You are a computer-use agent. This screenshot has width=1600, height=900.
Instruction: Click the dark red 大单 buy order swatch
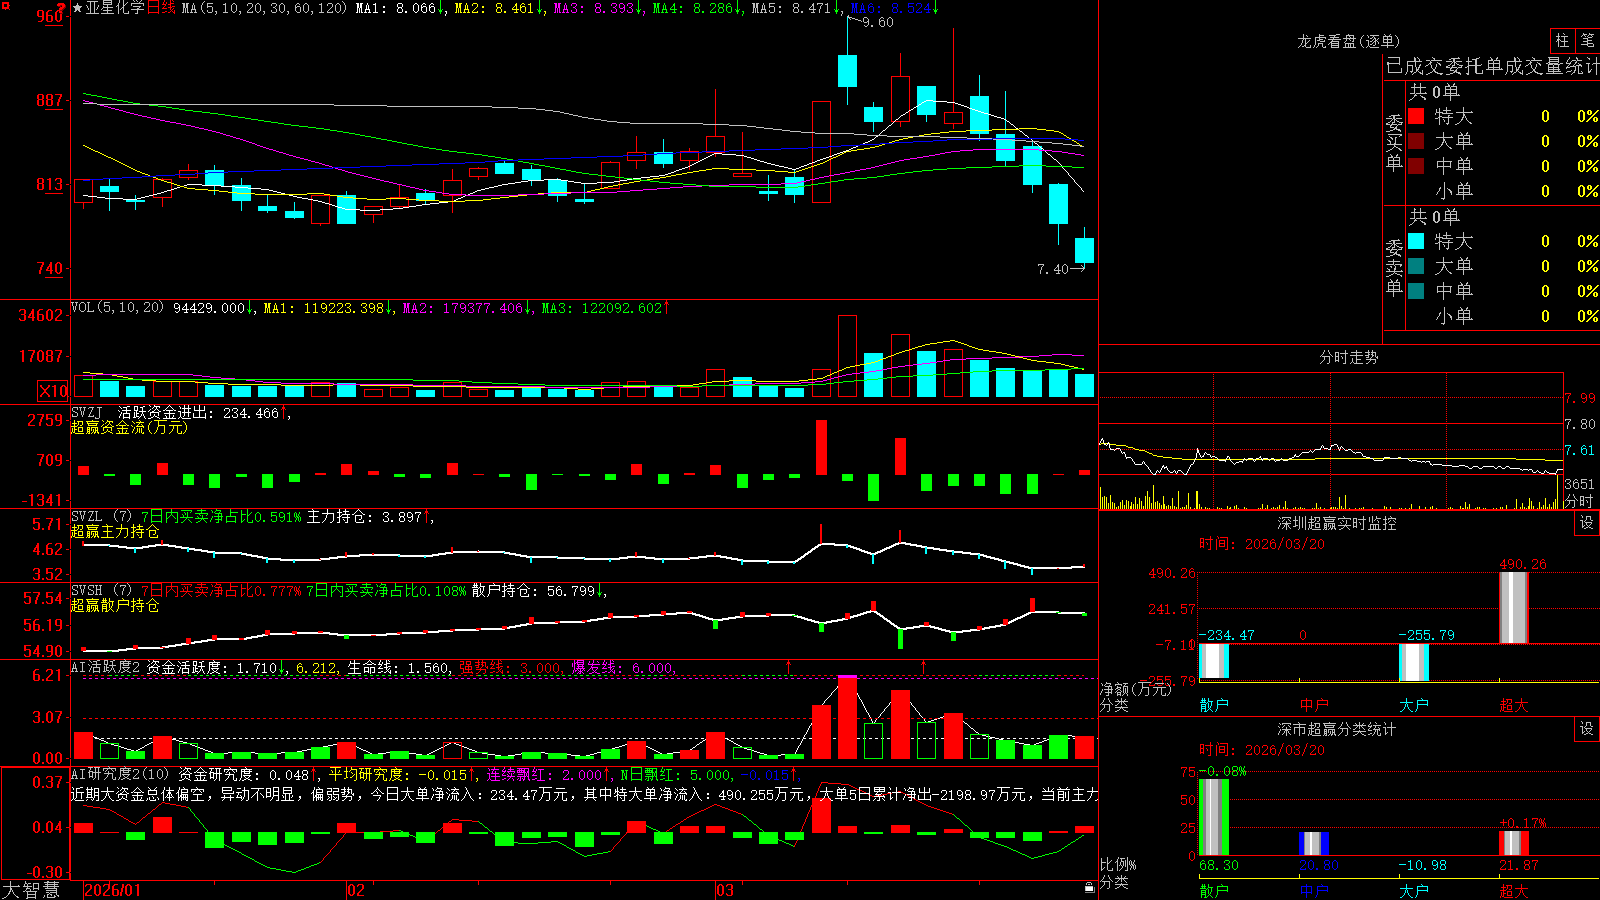1416,141
